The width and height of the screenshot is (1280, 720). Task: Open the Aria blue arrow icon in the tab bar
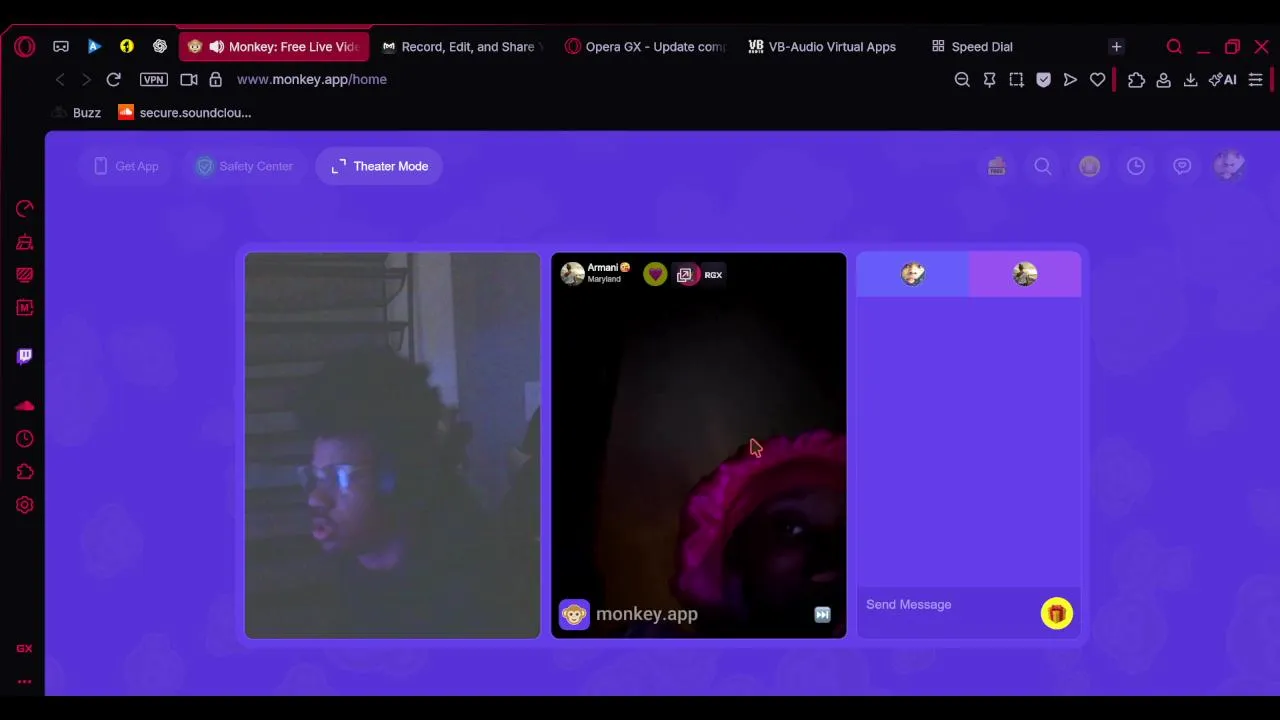94,46
